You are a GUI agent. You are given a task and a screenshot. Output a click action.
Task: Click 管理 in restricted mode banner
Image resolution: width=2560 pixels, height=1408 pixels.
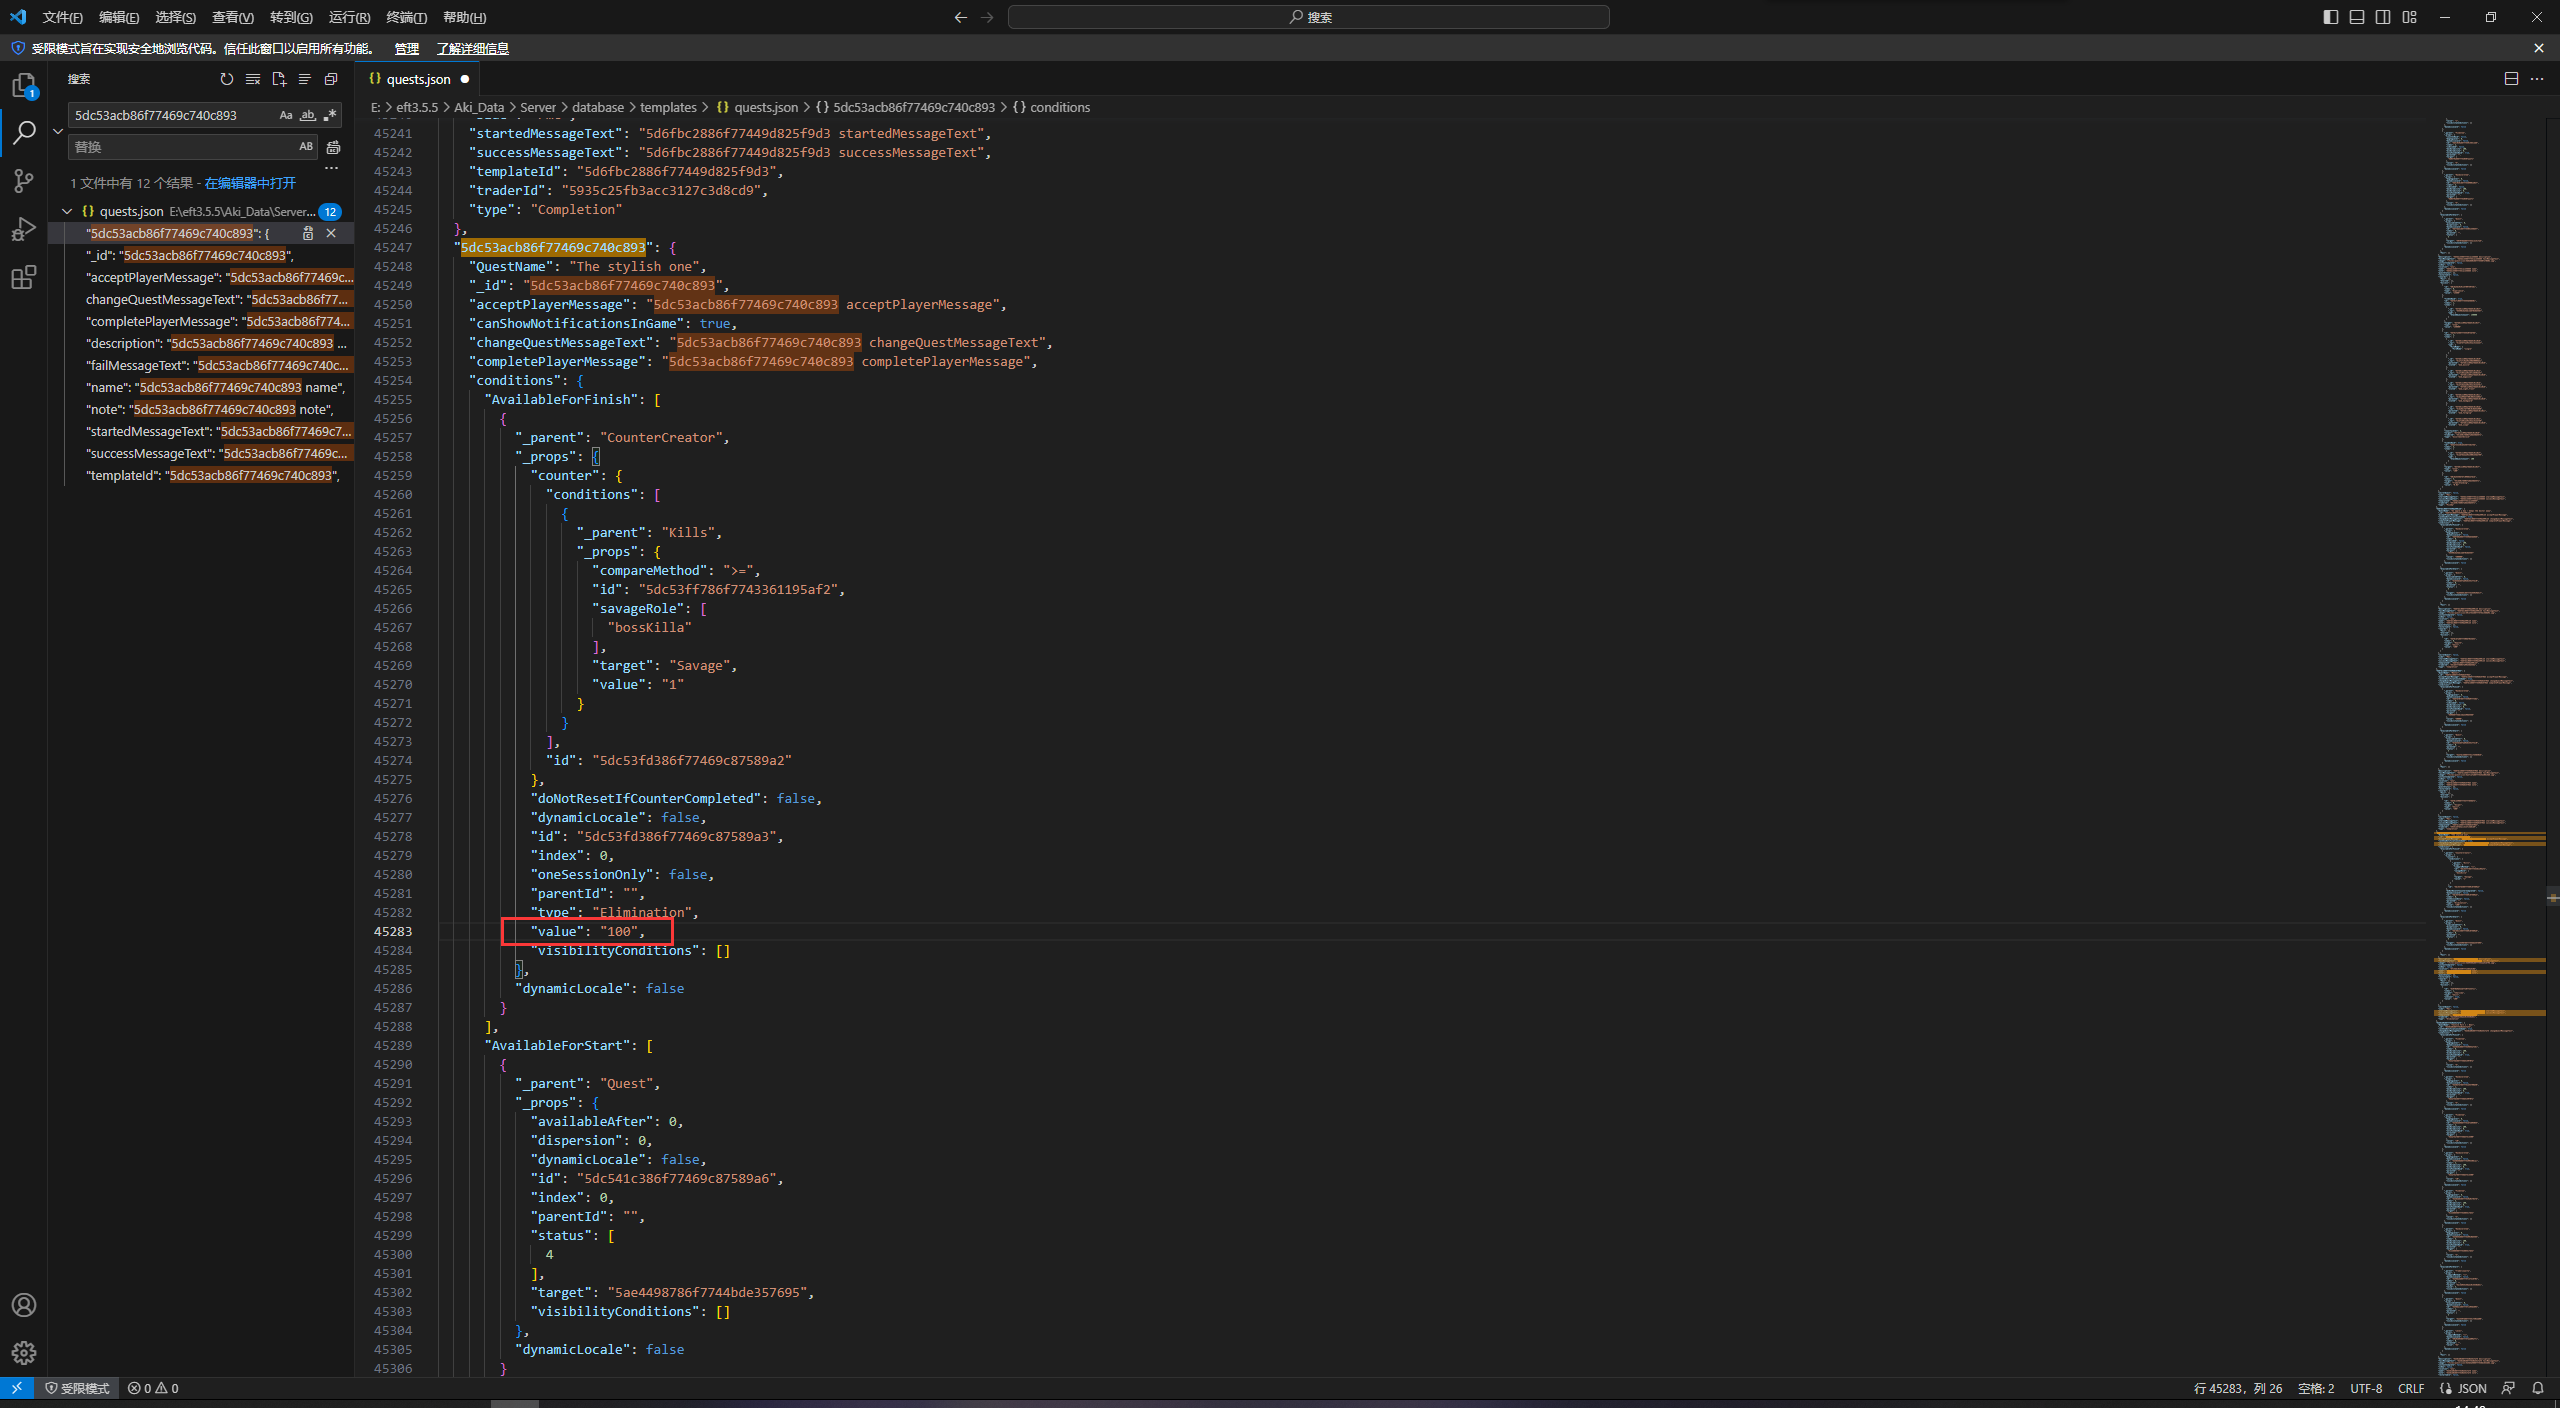point(406,48)
